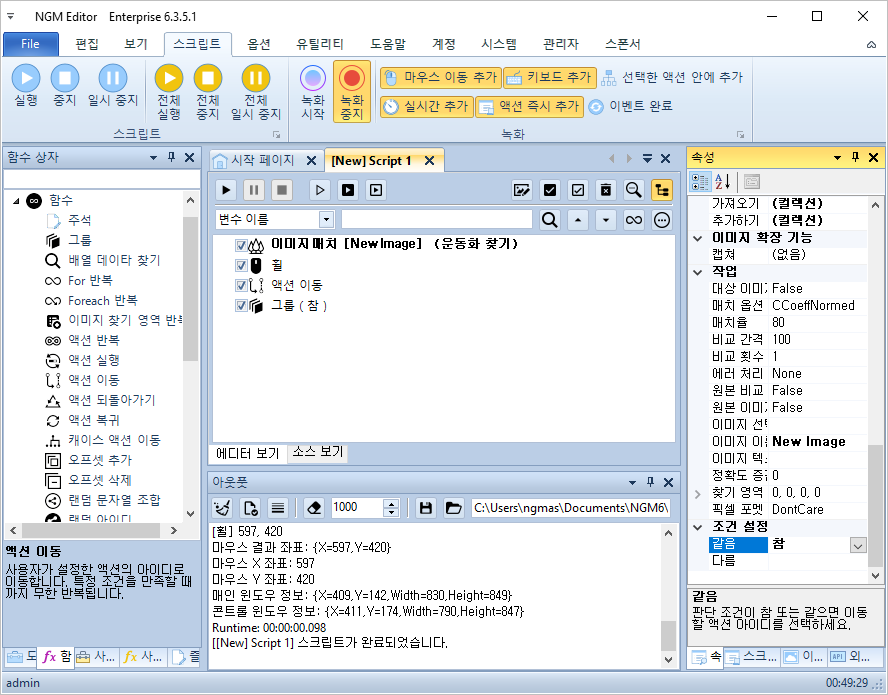Click the check-all filled checkbox toolbar icon
888x695 pixels.
click(549, 190)
